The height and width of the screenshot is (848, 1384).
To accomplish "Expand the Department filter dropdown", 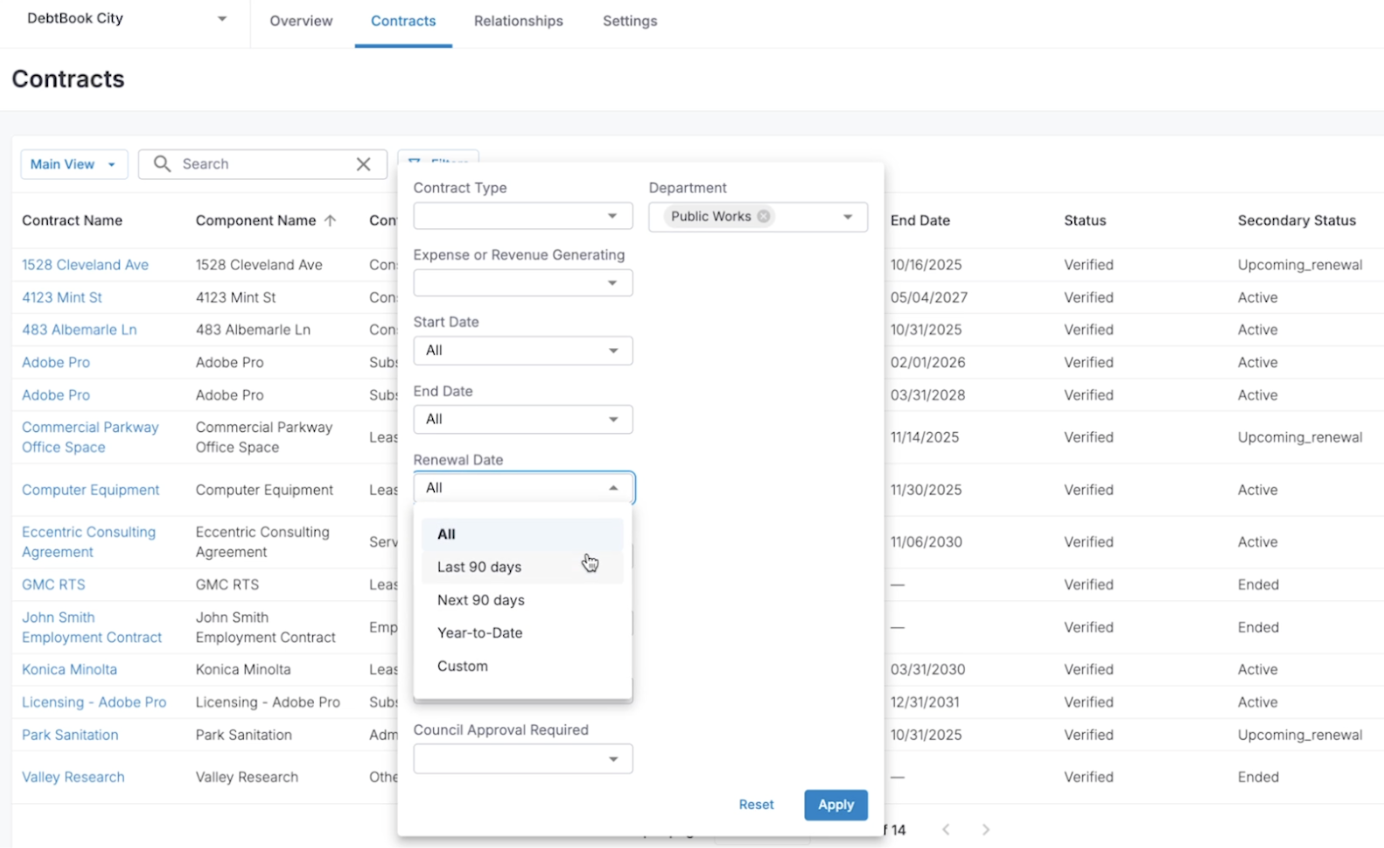I will [x=846, y=216].
